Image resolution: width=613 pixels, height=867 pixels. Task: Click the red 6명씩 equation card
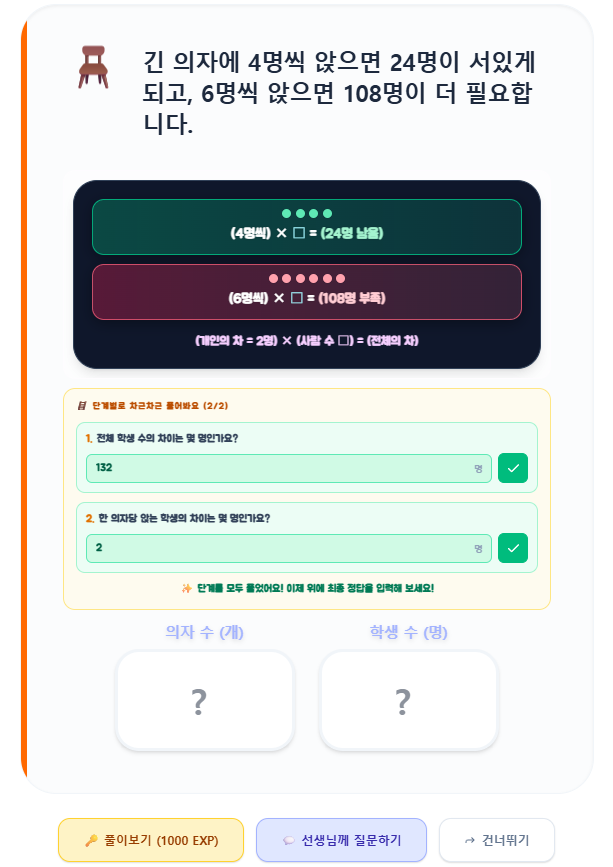(x=307, y=292)
